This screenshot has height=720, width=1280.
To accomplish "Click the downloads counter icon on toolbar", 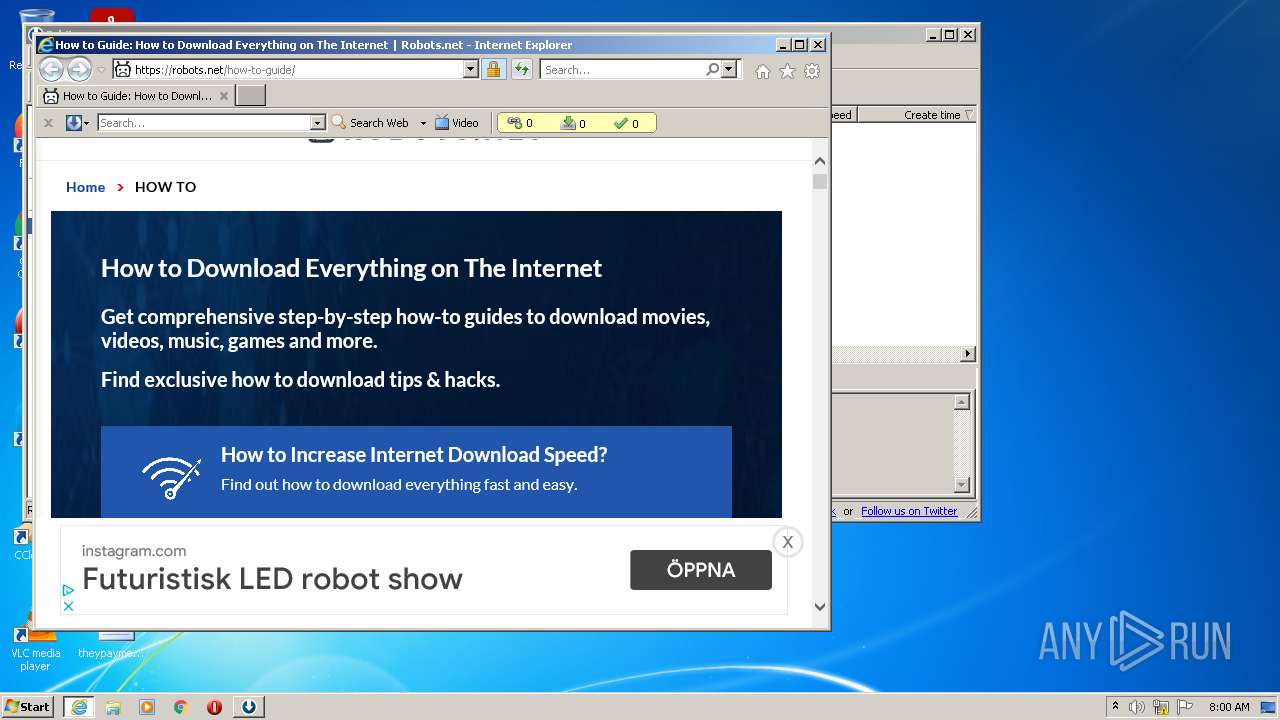I will [x=568, y=123].
